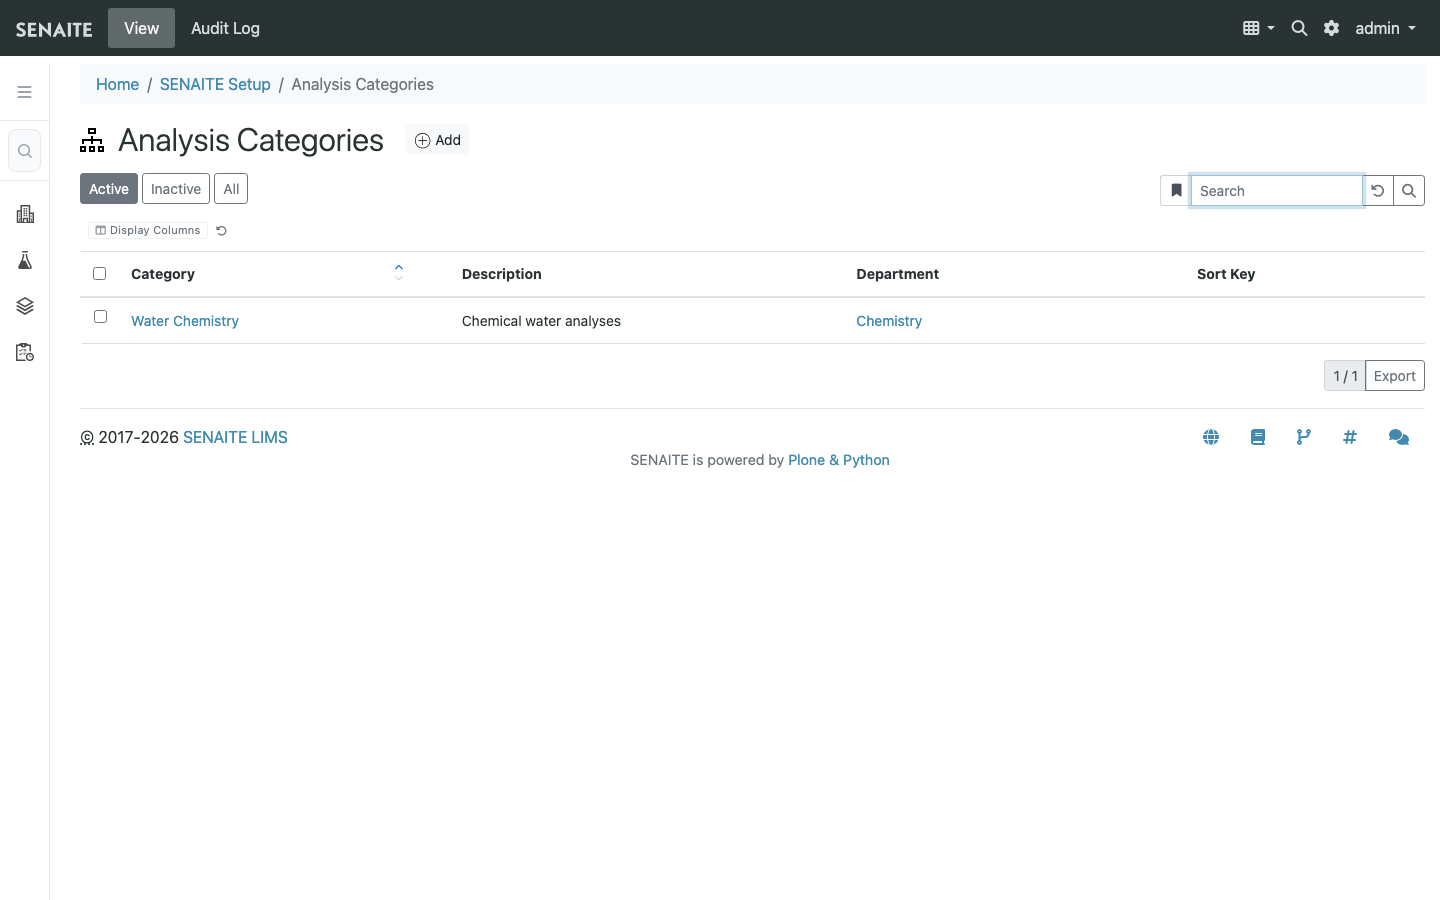Open the admin user dropdown

click(1385, 28)
